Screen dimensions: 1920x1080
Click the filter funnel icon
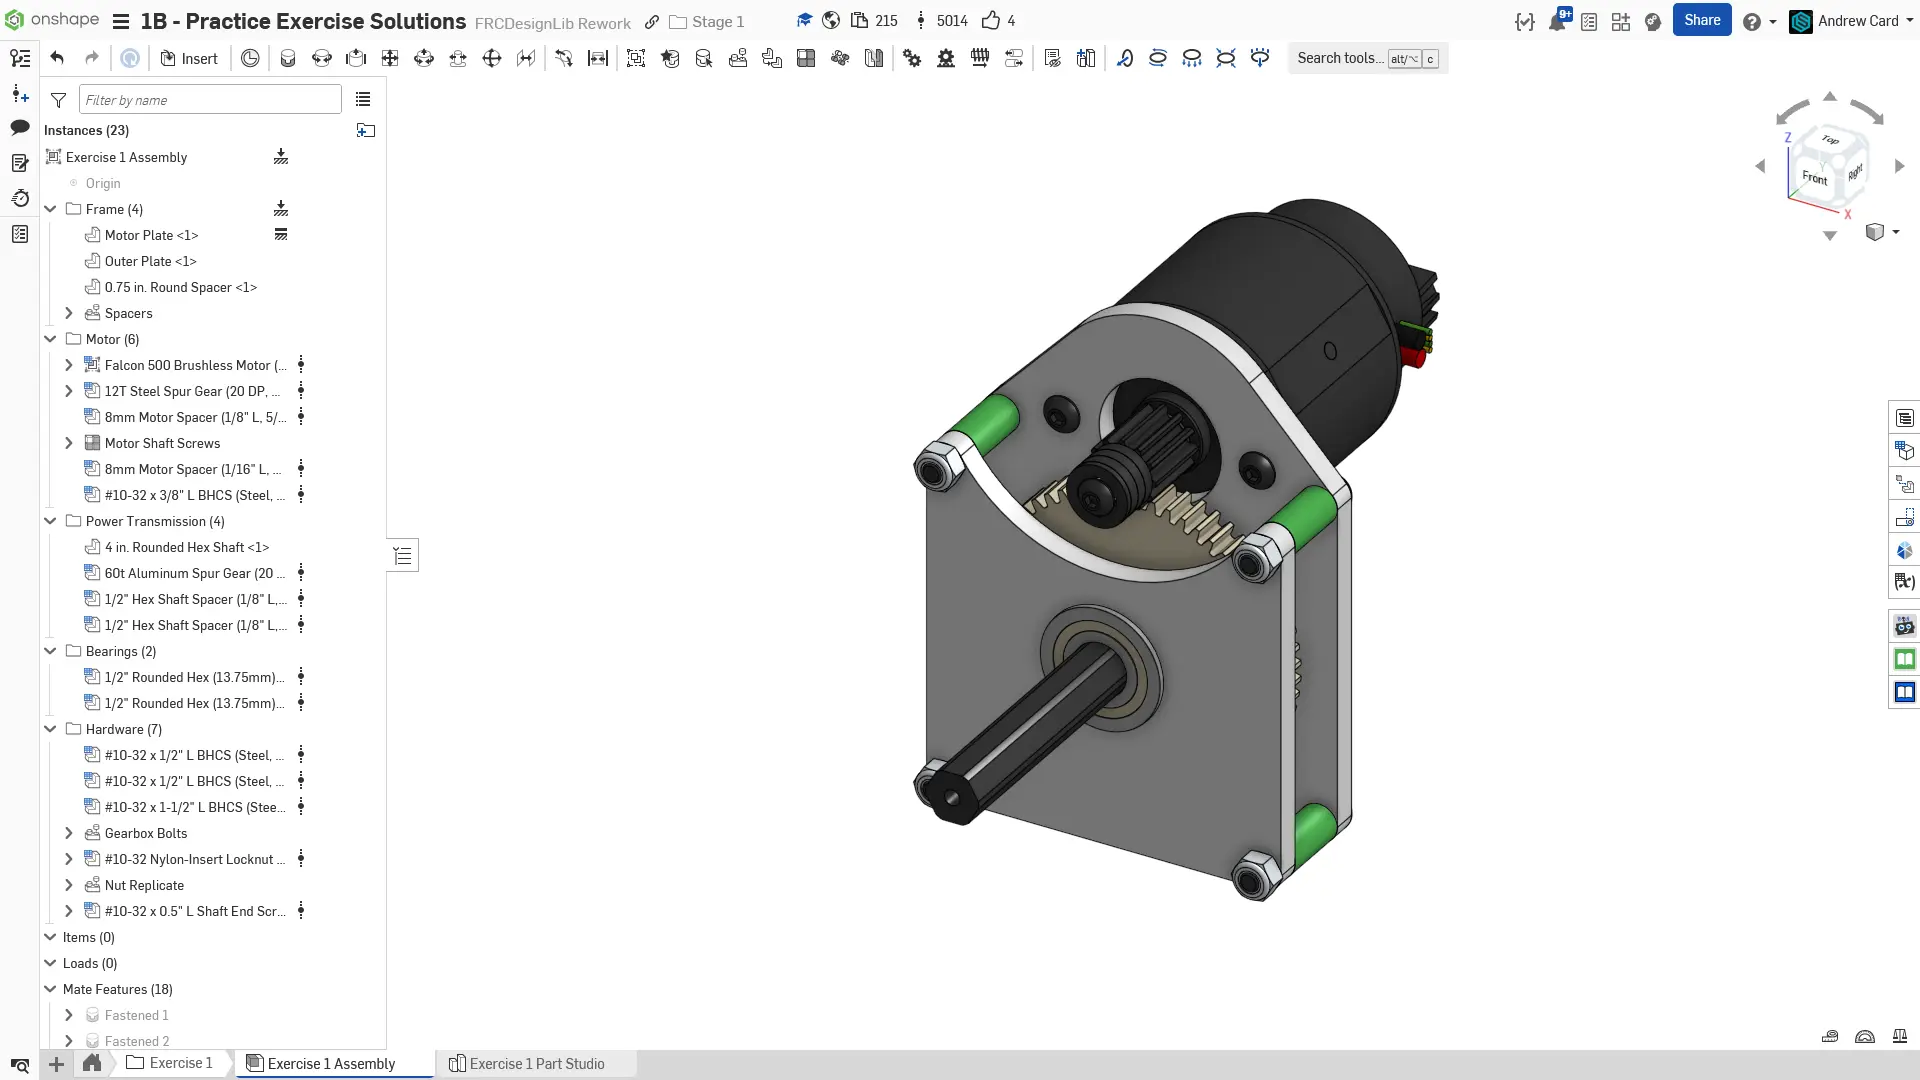[x=59, y=100]
